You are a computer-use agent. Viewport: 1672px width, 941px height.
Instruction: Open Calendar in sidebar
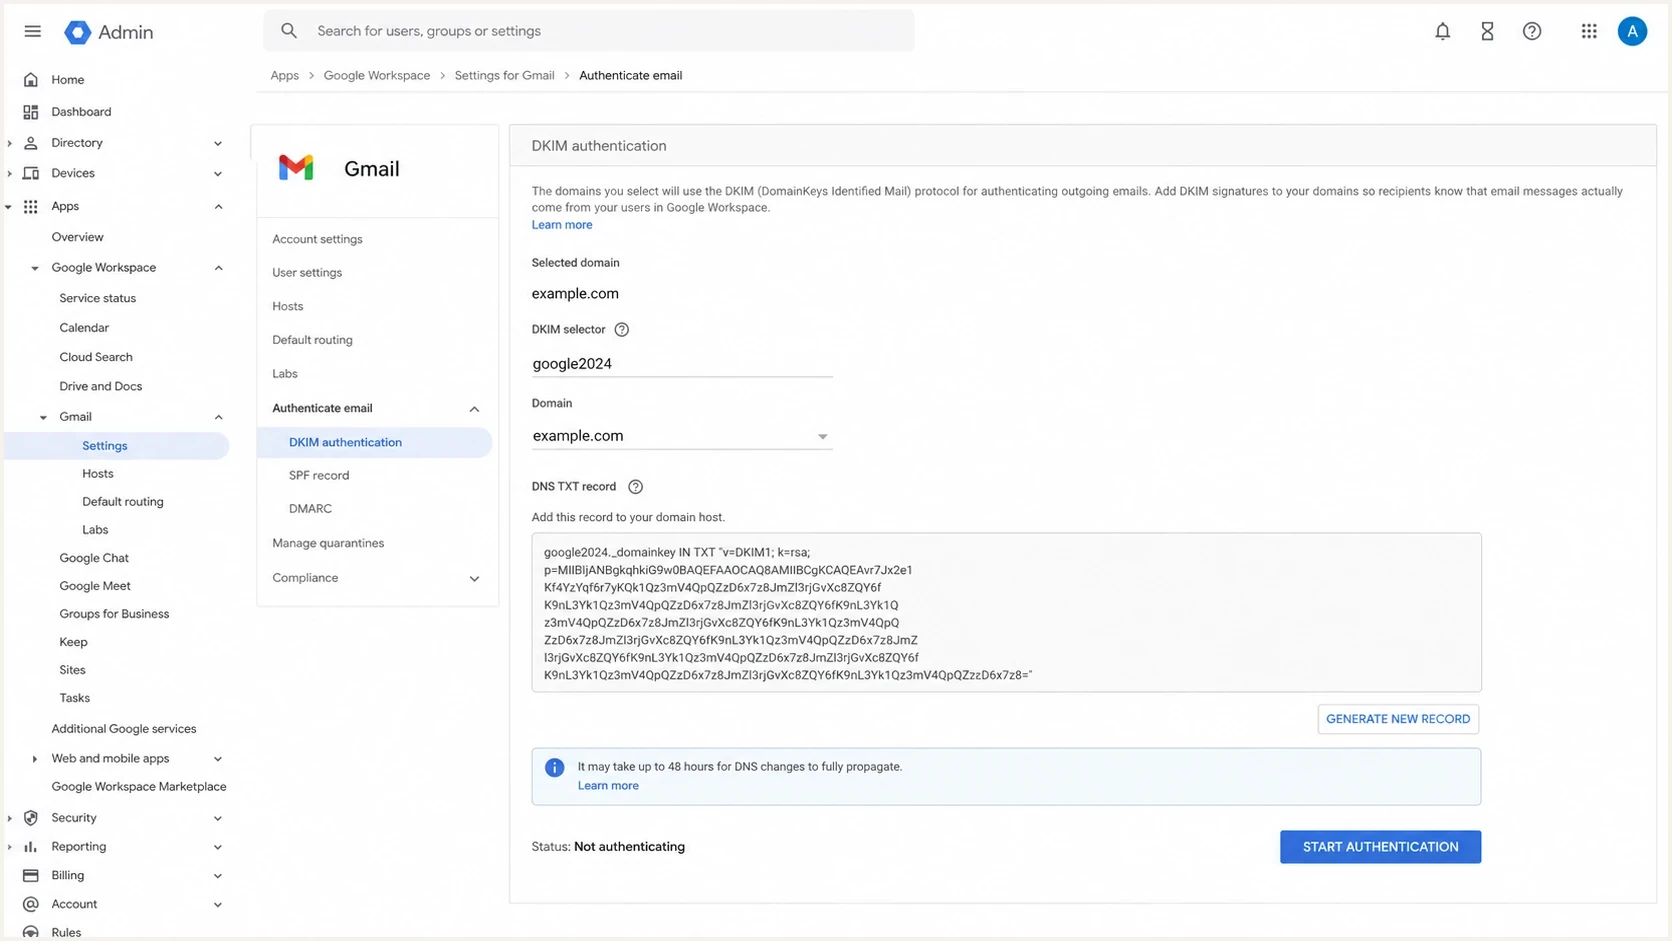84,328
